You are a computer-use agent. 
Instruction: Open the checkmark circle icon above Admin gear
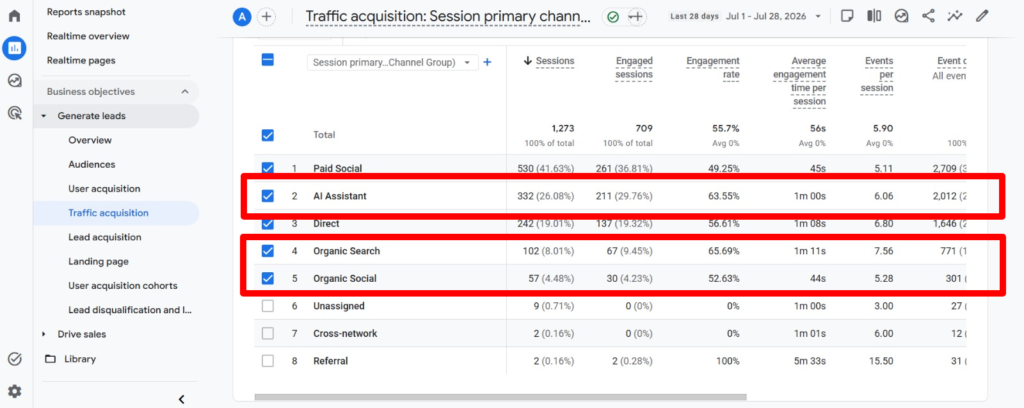(x=14, y=359)
